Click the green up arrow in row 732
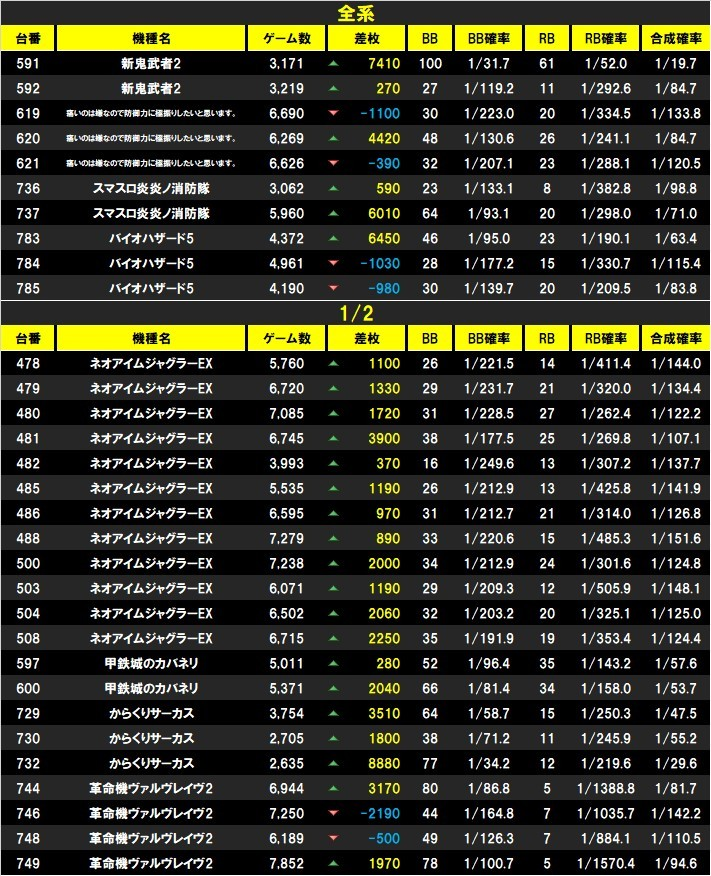 click(333, 763)
